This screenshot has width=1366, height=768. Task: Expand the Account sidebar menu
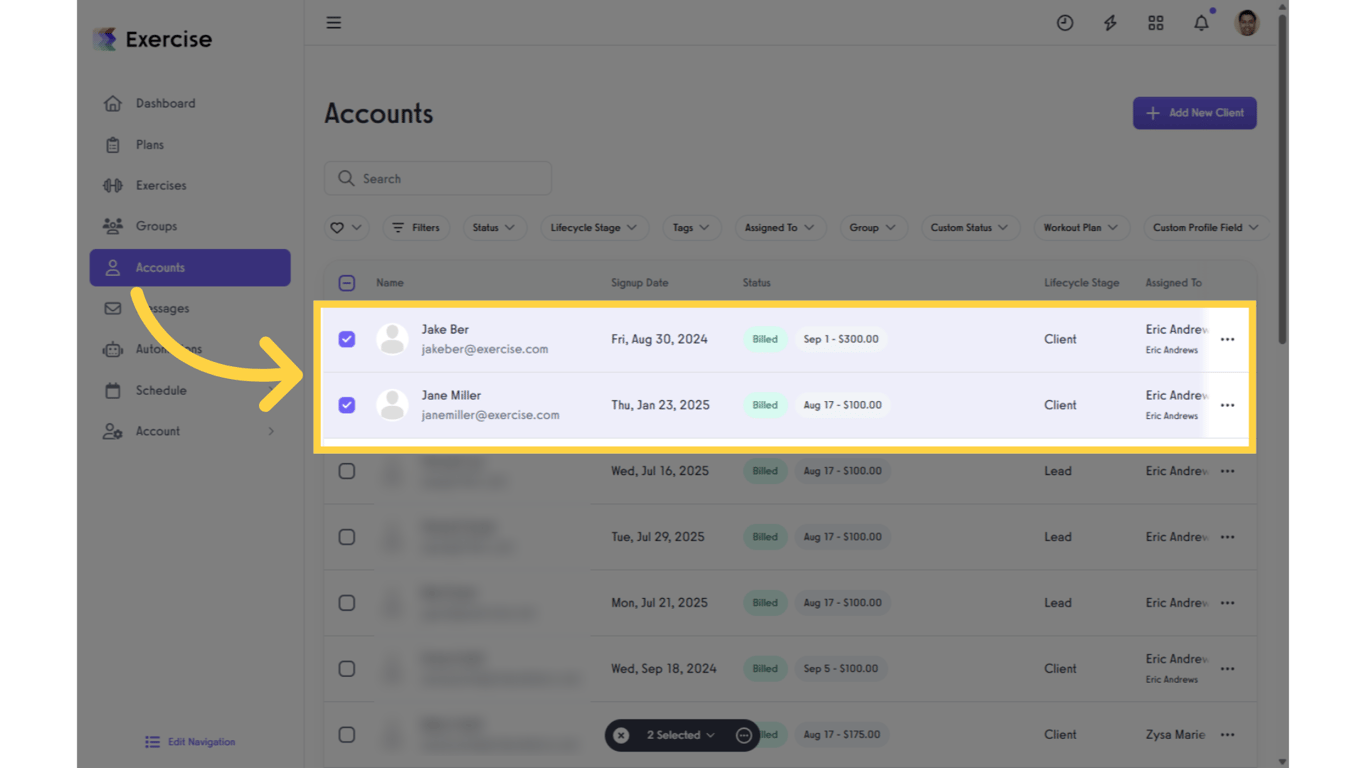coord(157,431)
